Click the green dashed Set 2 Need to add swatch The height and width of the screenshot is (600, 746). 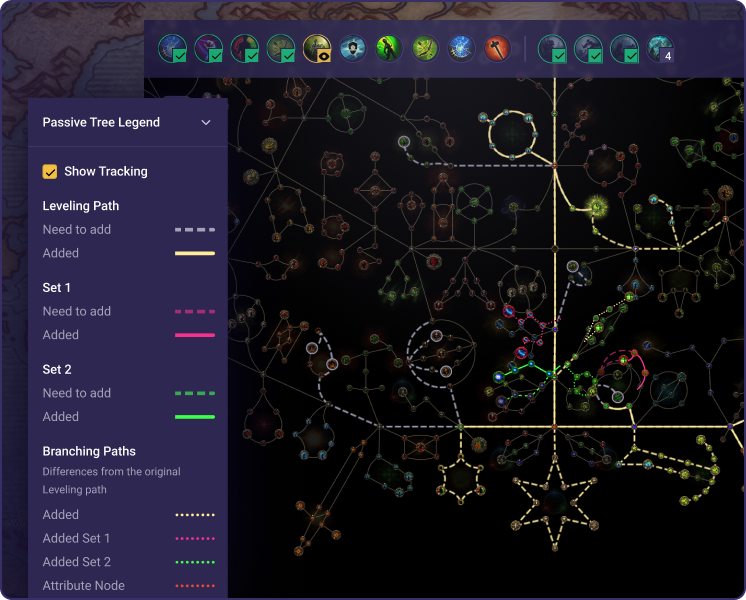(195, 393)
